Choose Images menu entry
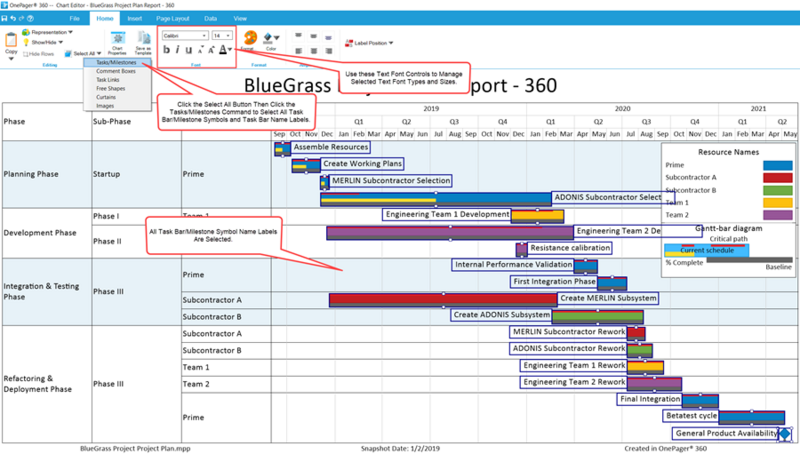This screenshot has width=800, height=454. pos(117,106)
